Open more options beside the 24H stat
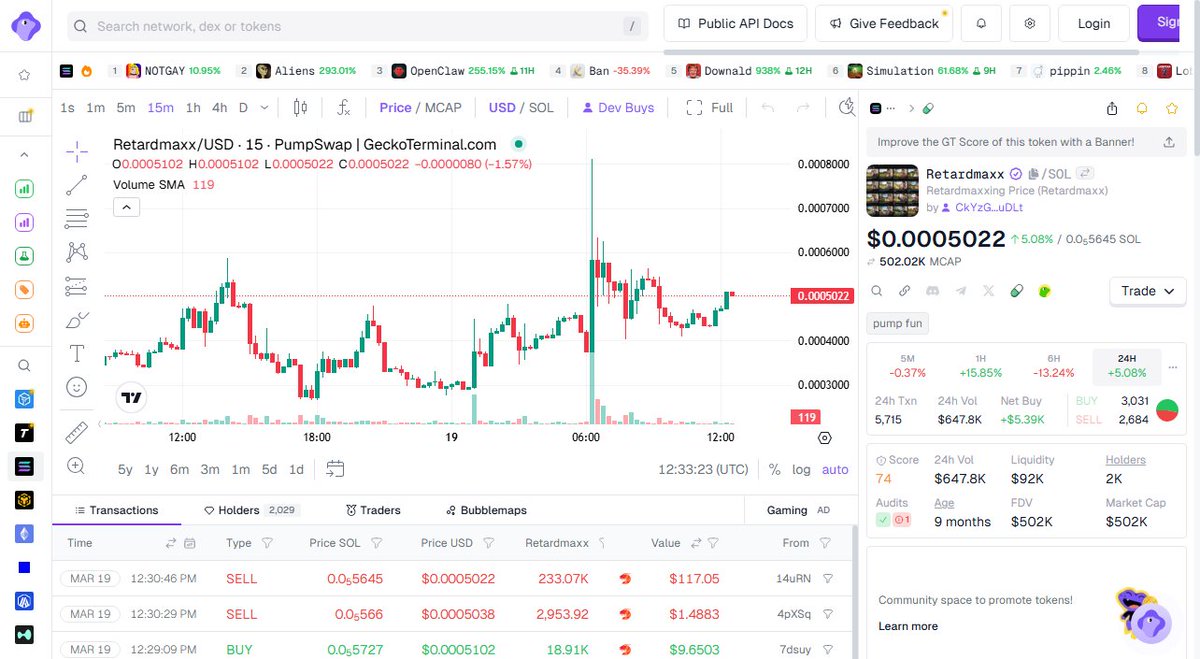 click(1173, 366)
